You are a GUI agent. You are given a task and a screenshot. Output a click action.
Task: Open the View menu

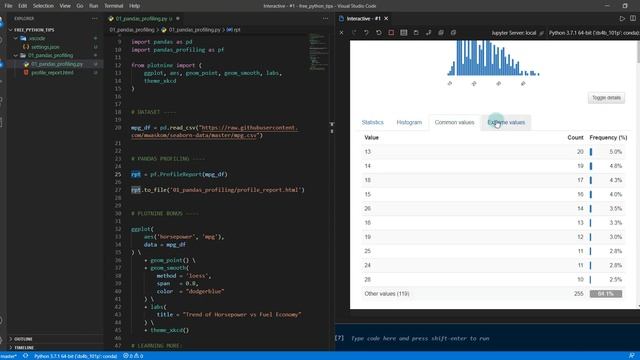pos(65,6)
